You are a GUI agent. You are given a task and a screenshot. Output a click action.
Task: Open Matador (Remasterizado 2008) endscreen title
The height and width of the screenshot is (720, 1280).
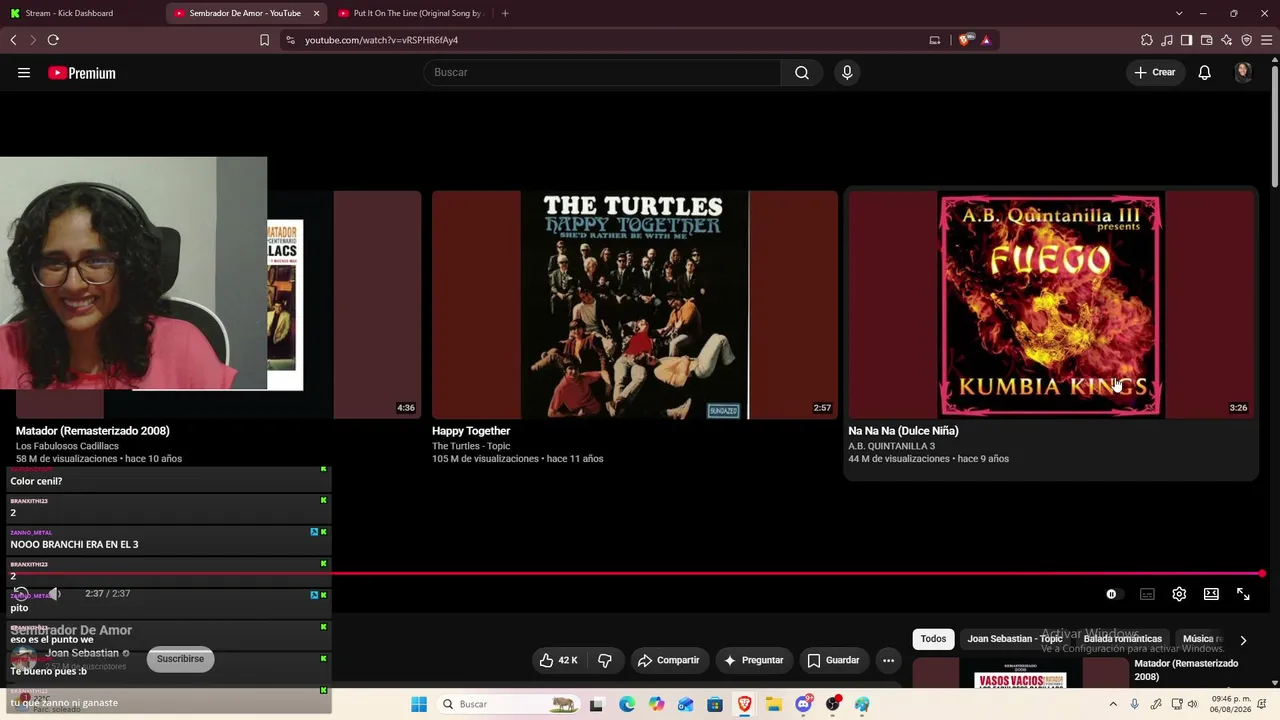coord(93,431)
